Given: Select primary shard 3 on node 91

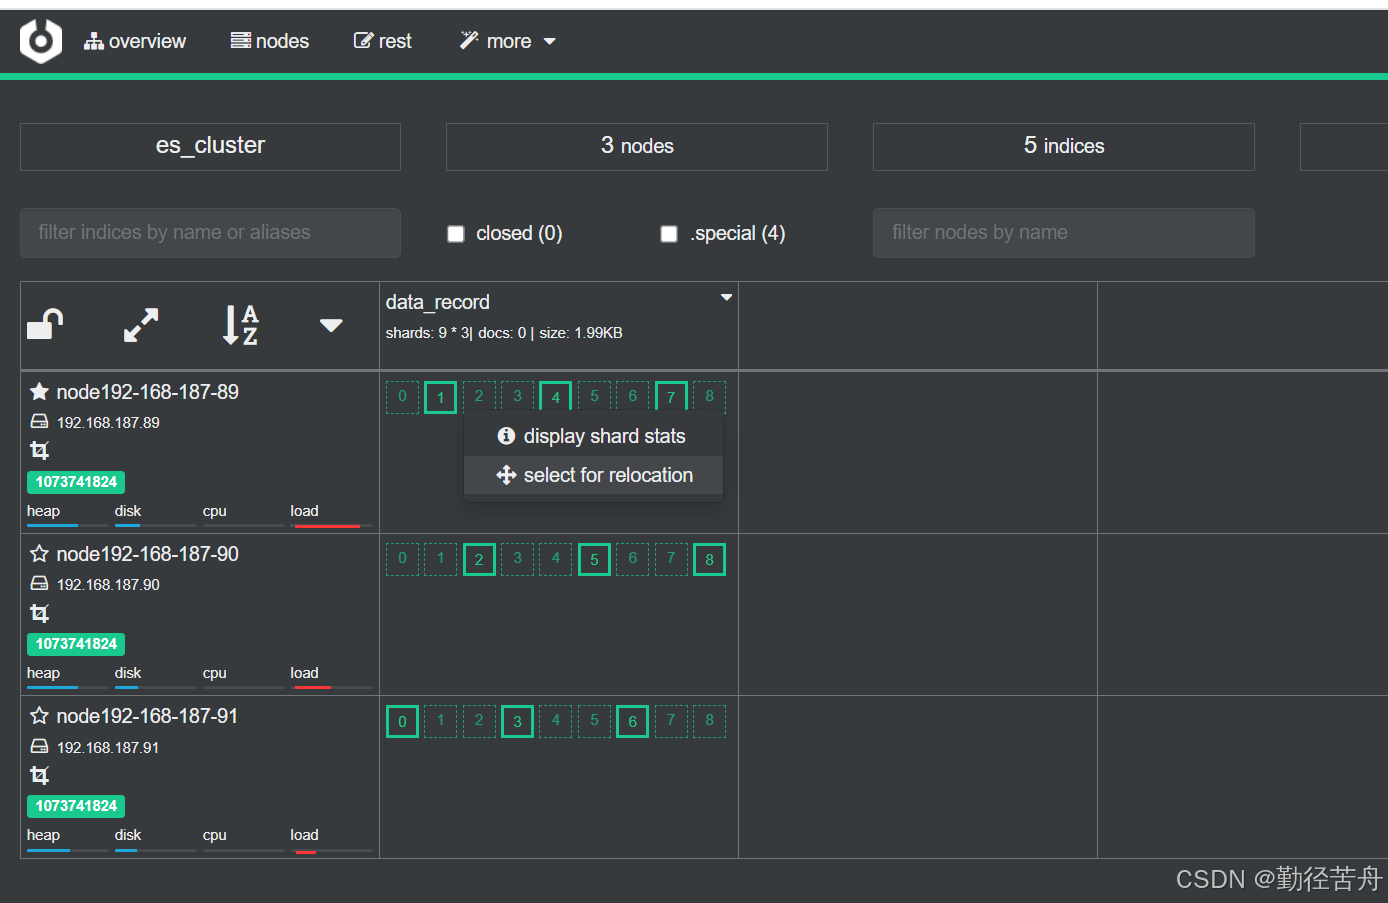Looking at the screenshot, I should point(517,721).
